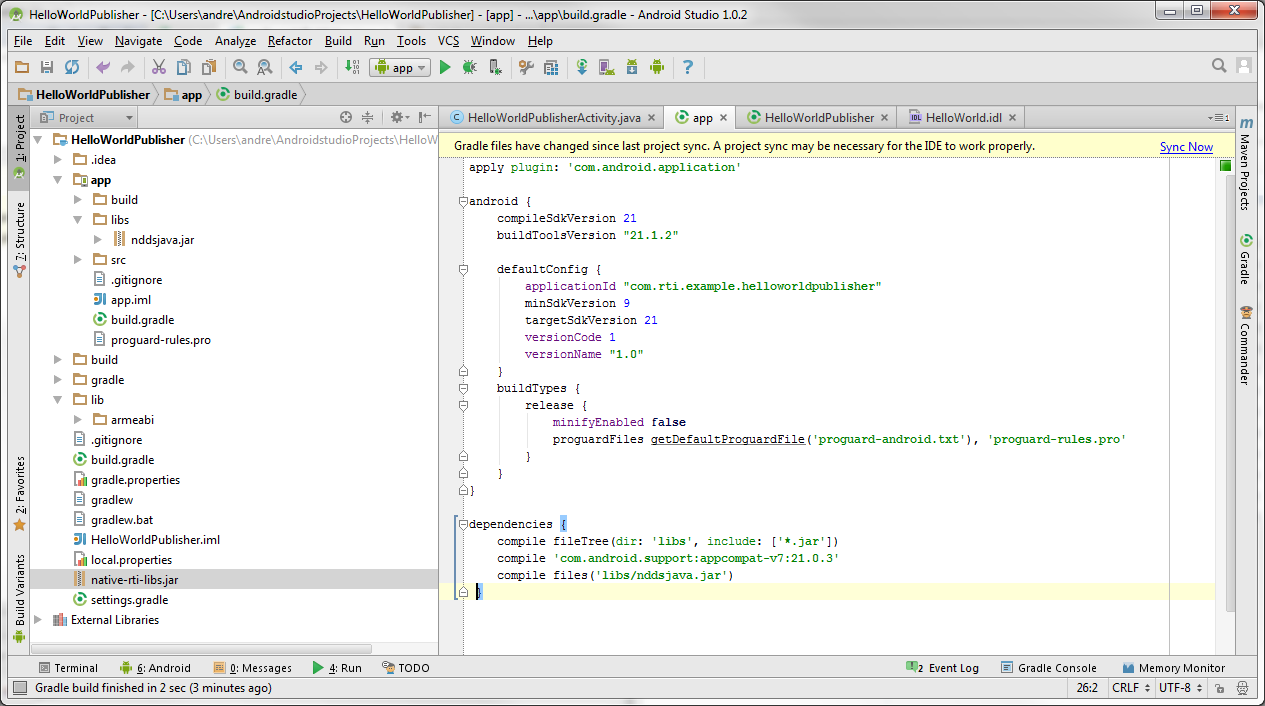
Task: Toggle the Favorites side panel
Action: pyautogui.click(x=19, y=493)
